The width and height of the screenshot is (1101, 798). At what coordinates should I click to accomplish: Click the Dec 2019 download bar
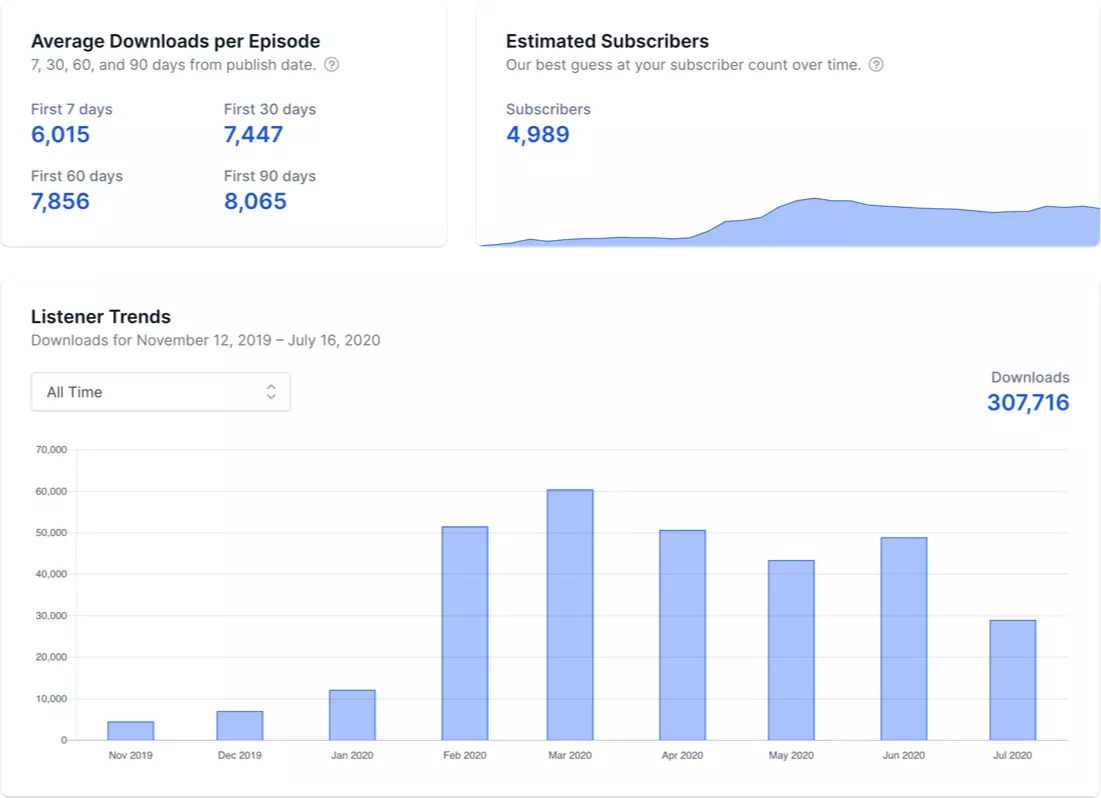(x=240, y=725)
